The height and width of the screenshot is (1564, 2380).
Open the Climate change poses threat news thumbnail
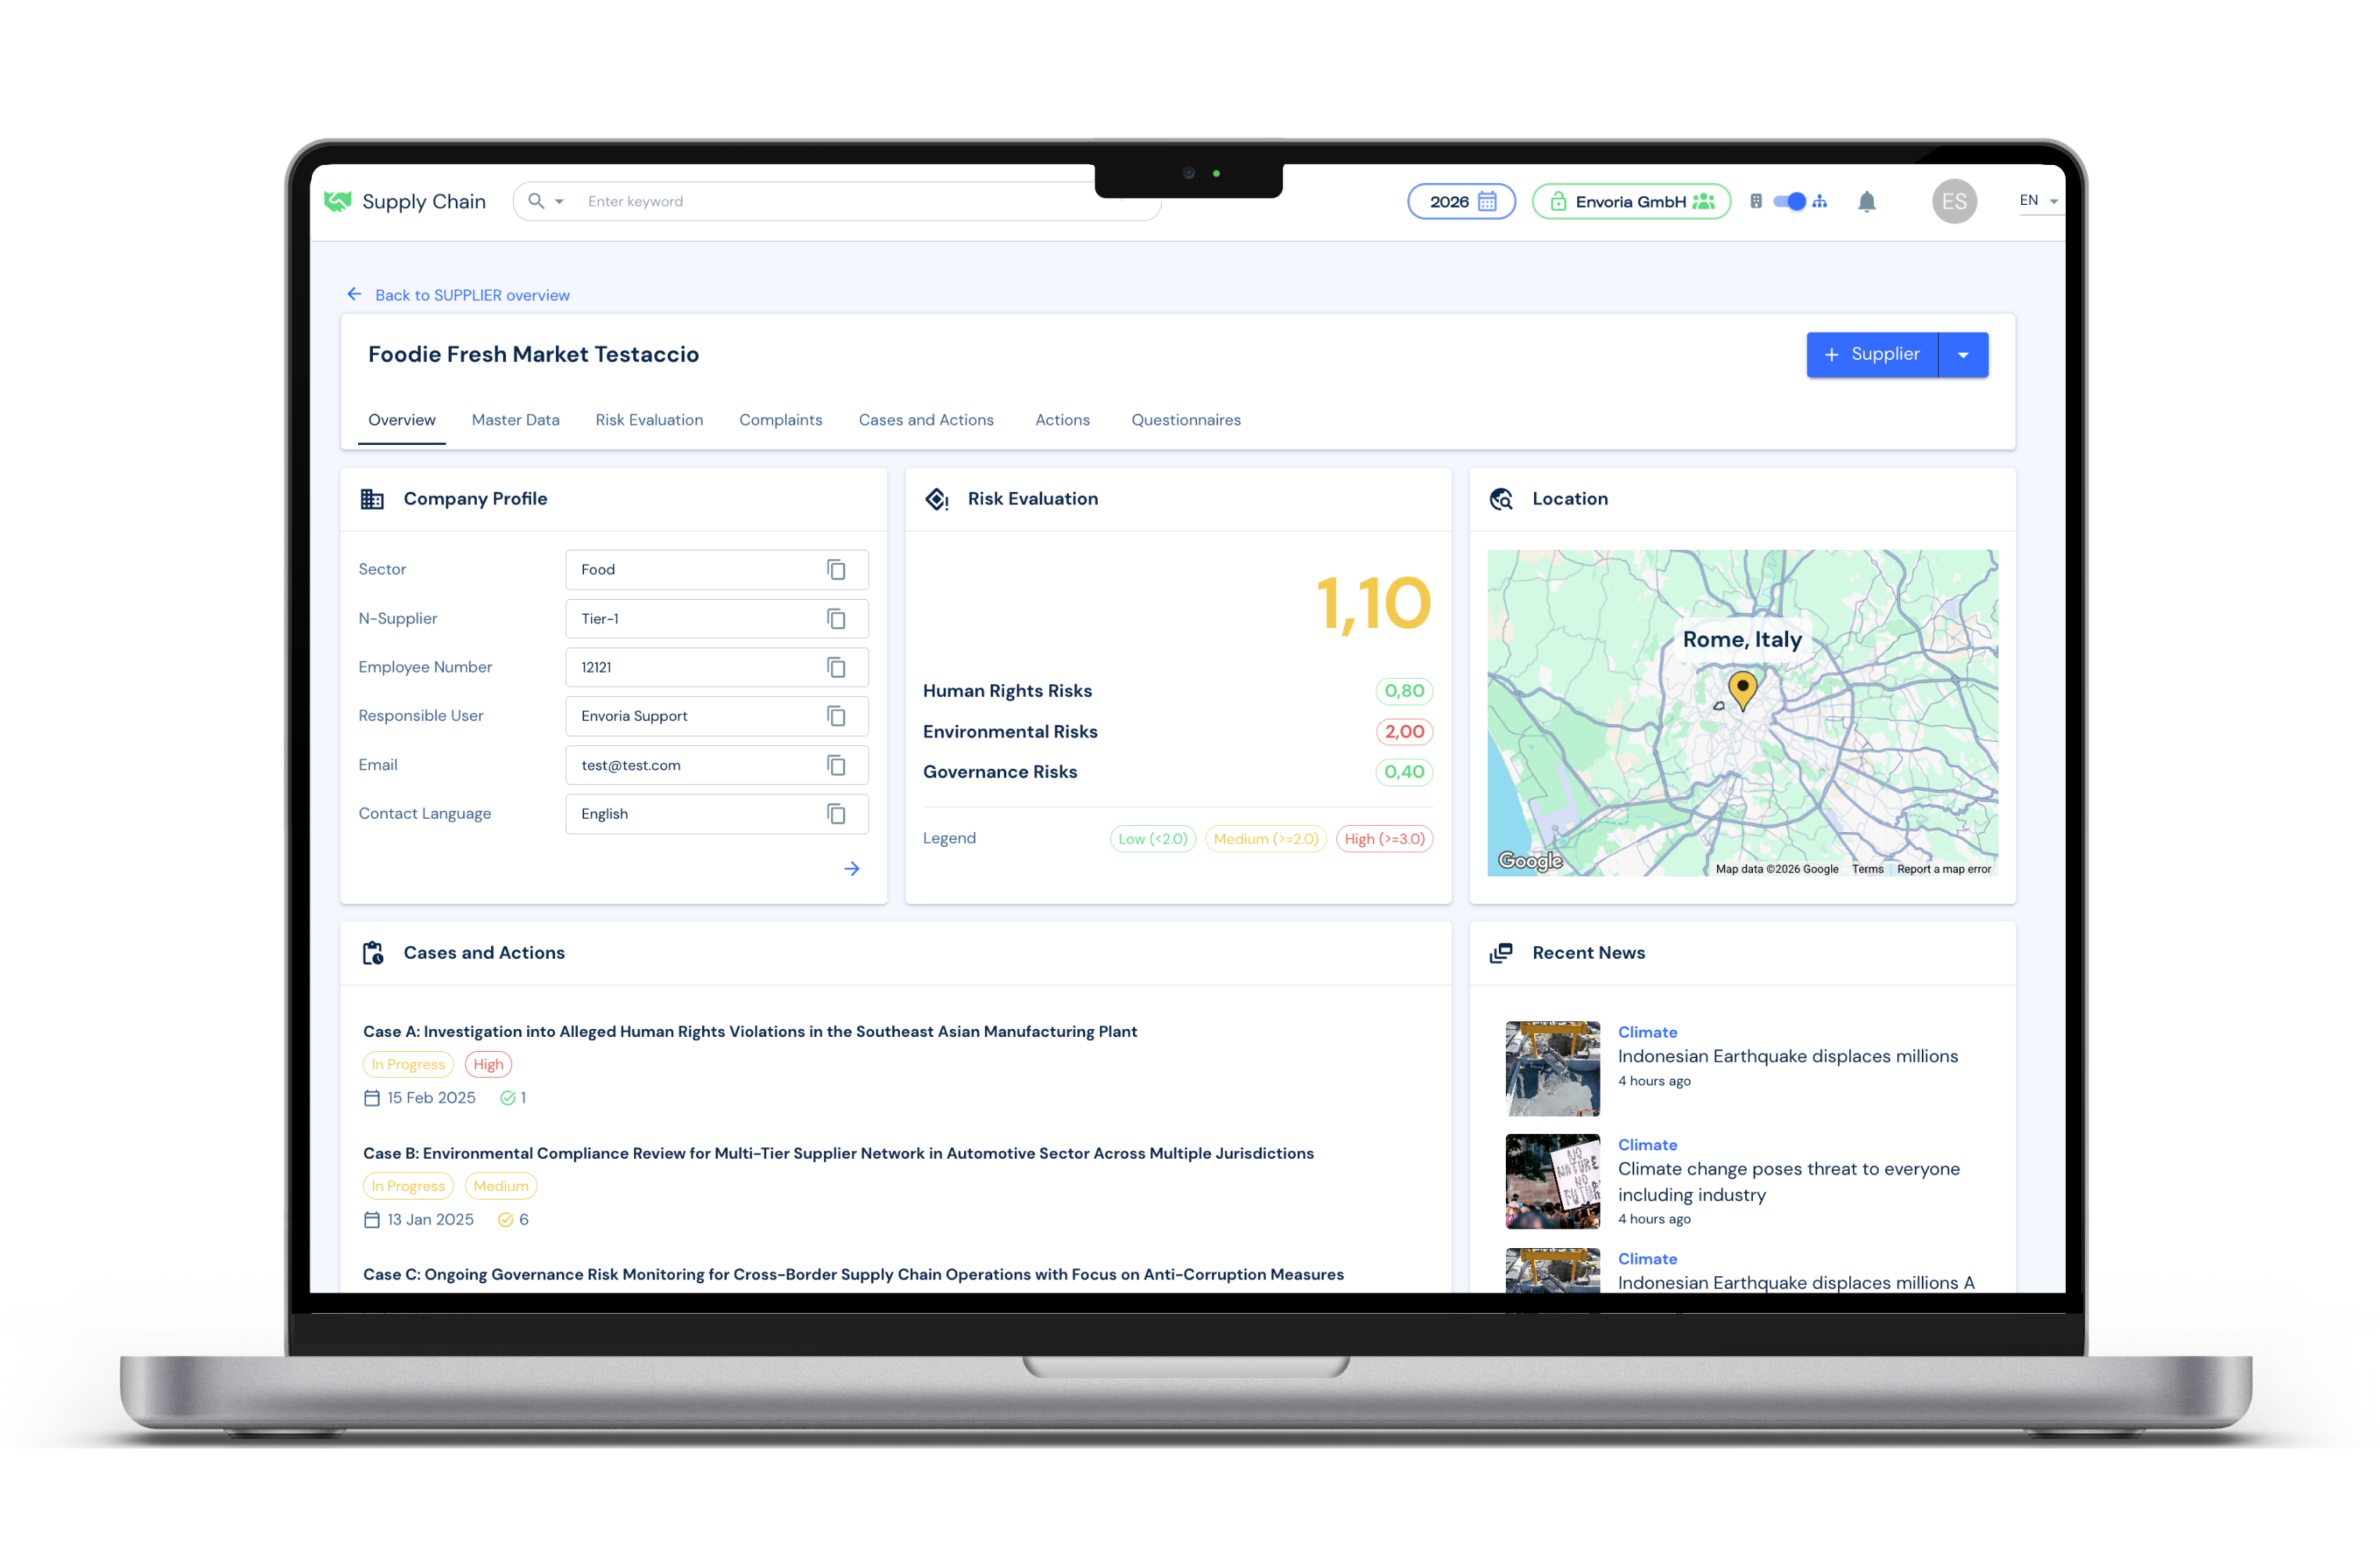point(1552,1181)
